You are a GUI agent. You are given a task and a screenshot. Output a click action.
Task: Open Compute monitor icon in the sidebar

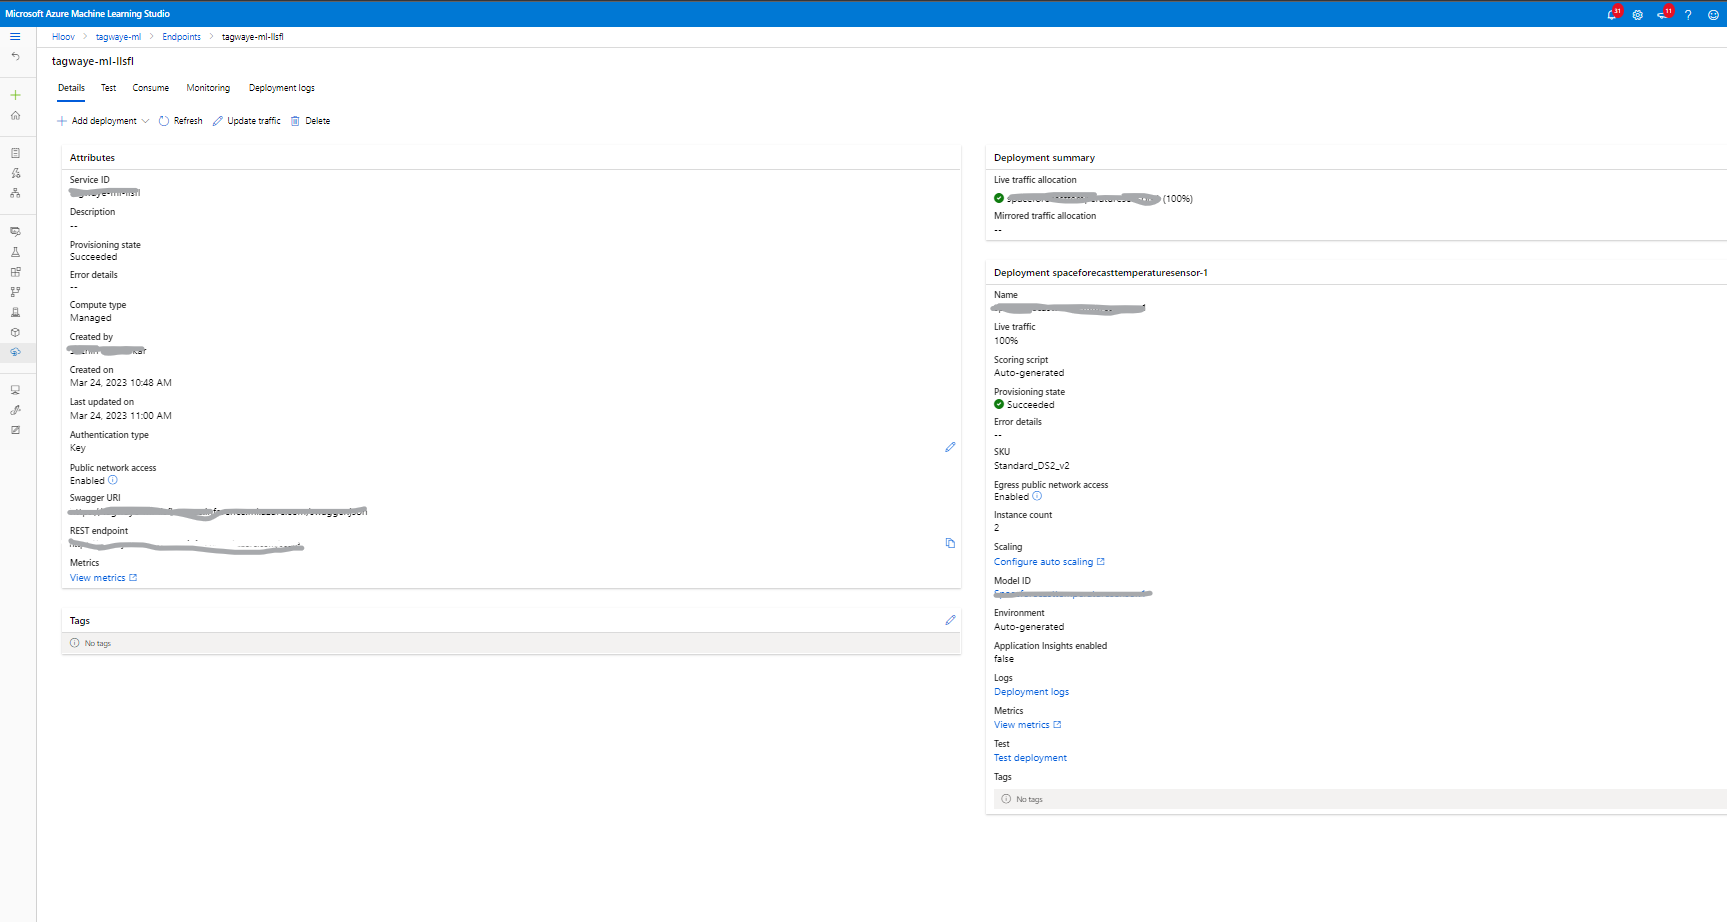15,390
